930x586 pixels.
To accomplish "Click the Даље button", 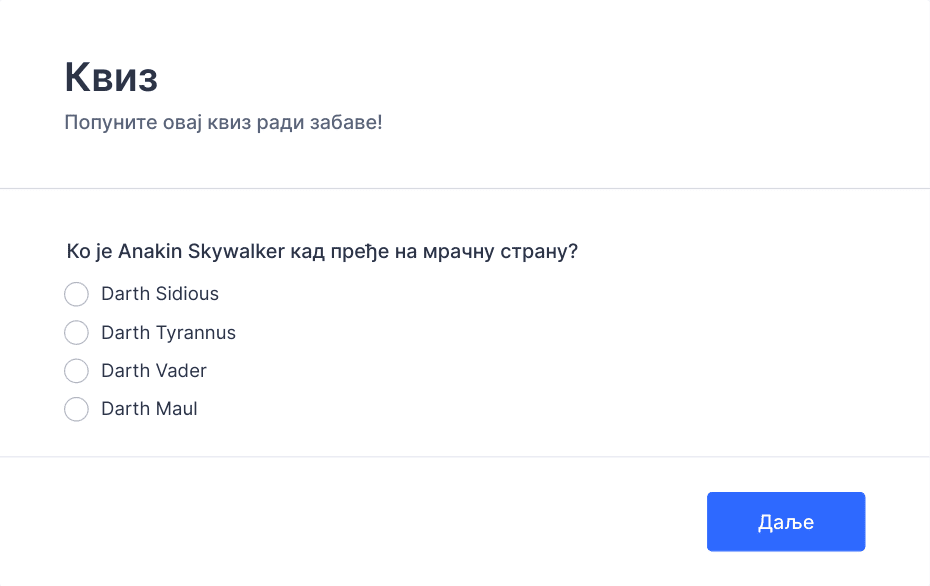I will click(786, 521).
